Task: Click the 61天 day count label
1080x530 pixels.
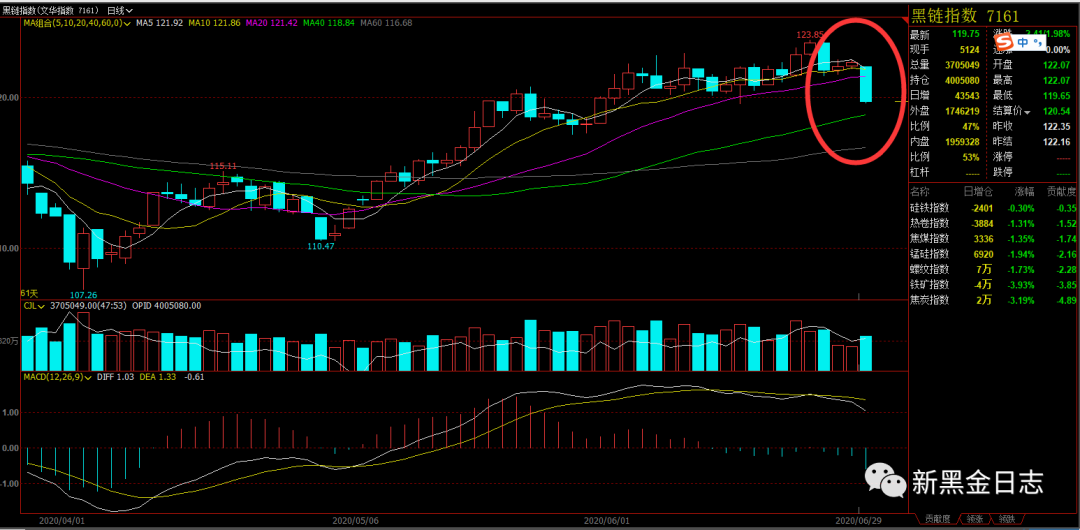Action: (x=28, y=293)
